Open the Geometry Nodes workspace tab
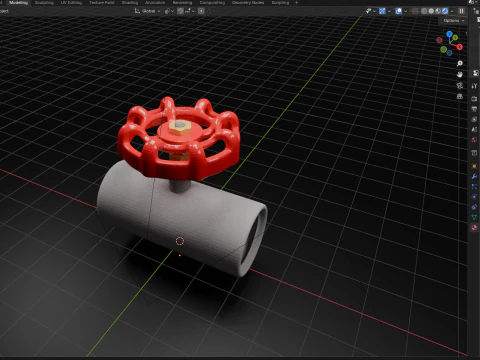 (x=248, y=3)
